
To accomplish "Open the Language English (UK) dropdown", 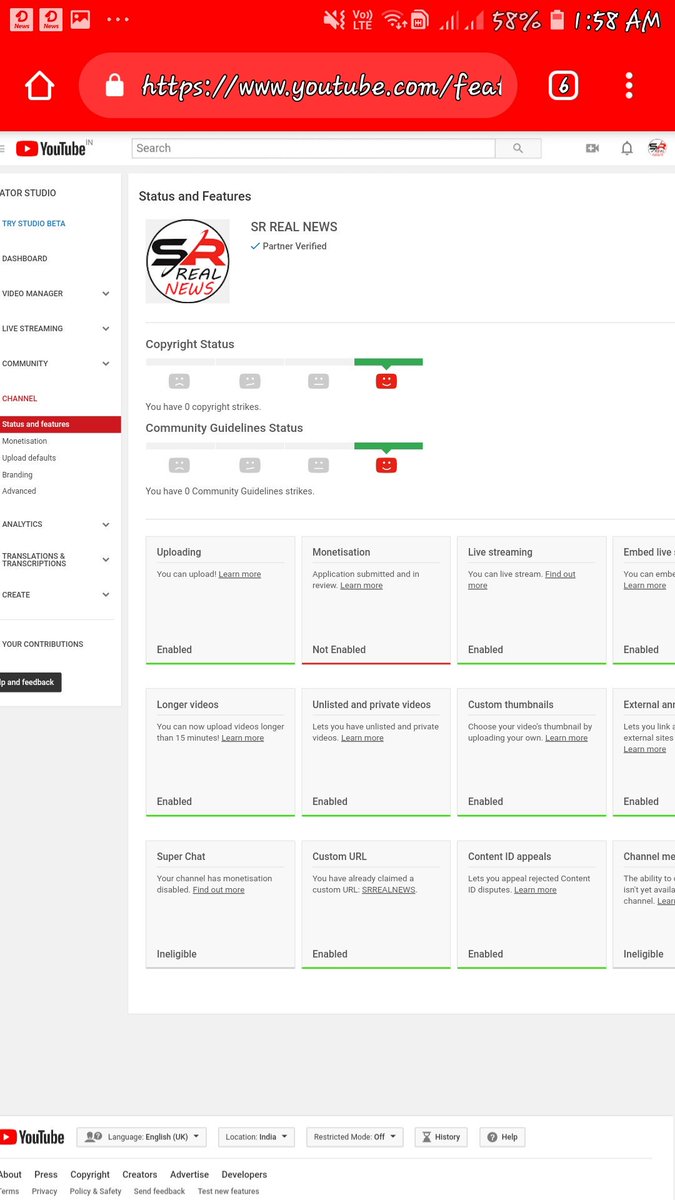I will tap(141, 1137).
